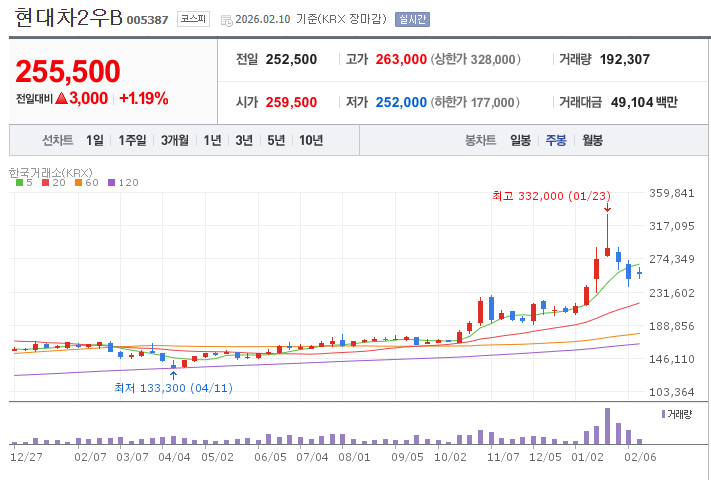Switch to the 3개월 line chart
711x480 pixels.
175,140
